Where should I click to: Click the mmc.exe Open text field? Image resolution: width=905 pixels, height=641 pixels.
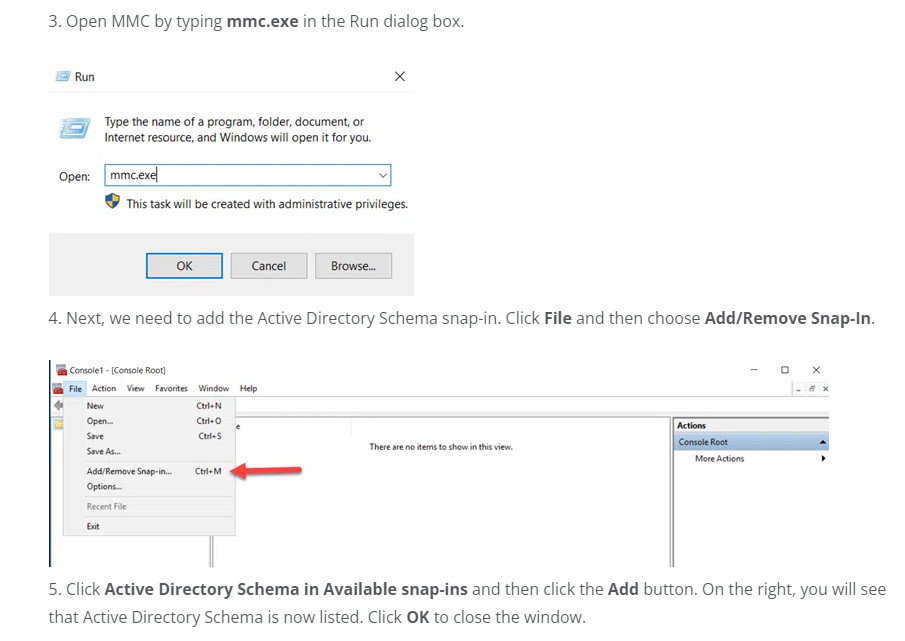(240, 176)
